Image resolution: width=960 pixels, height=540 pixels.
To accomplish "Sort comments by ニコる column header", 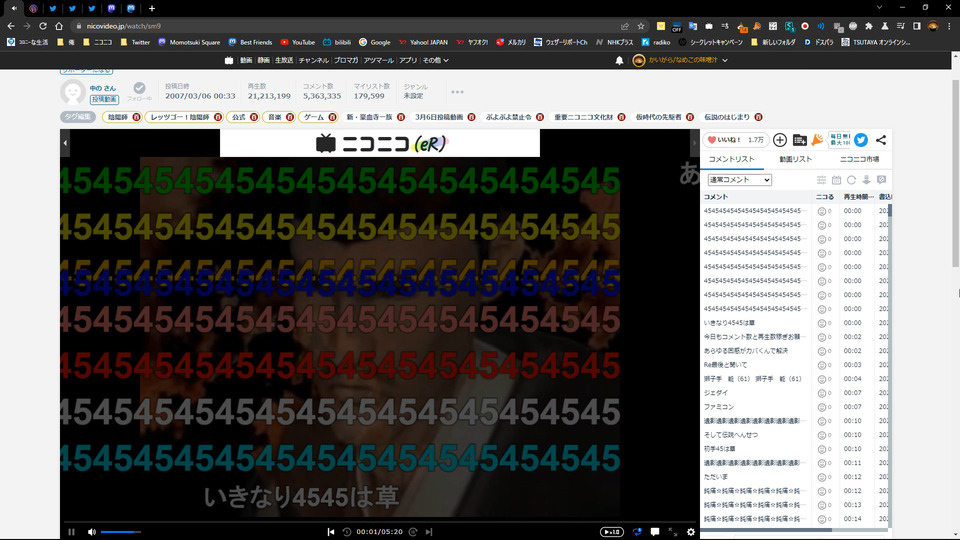I will coord(825,197).
